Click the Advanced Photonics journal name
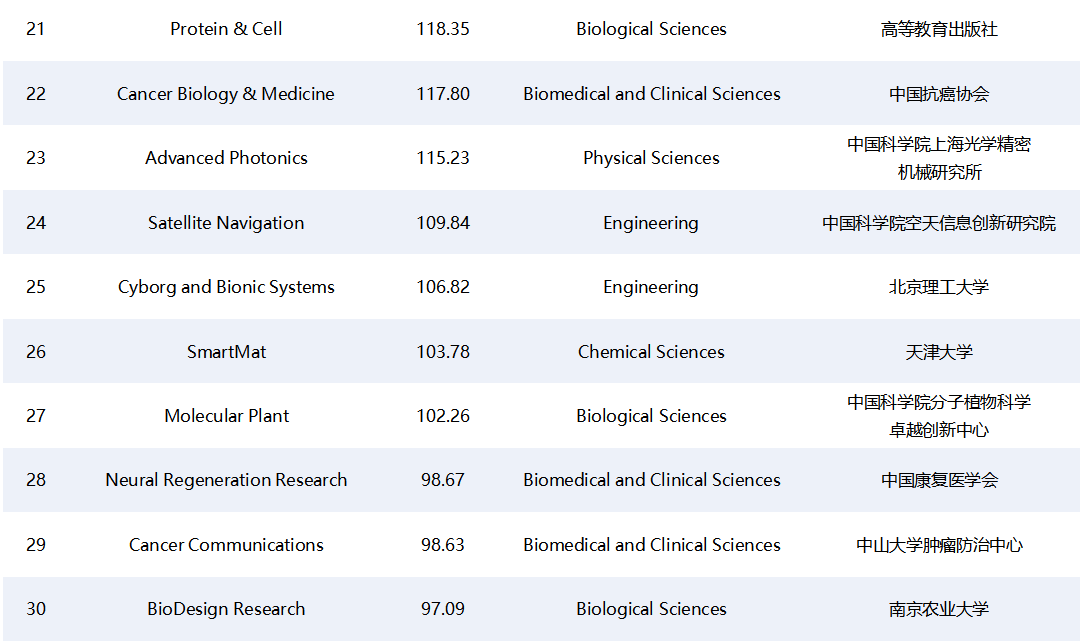Screen dimensions: 1080x643 pos(226,158)
